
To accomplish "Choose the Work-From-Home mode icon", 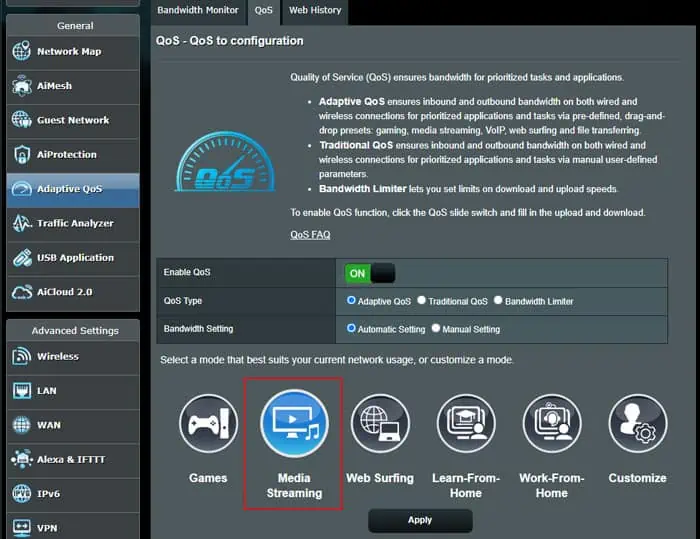I will click(552, 423).
